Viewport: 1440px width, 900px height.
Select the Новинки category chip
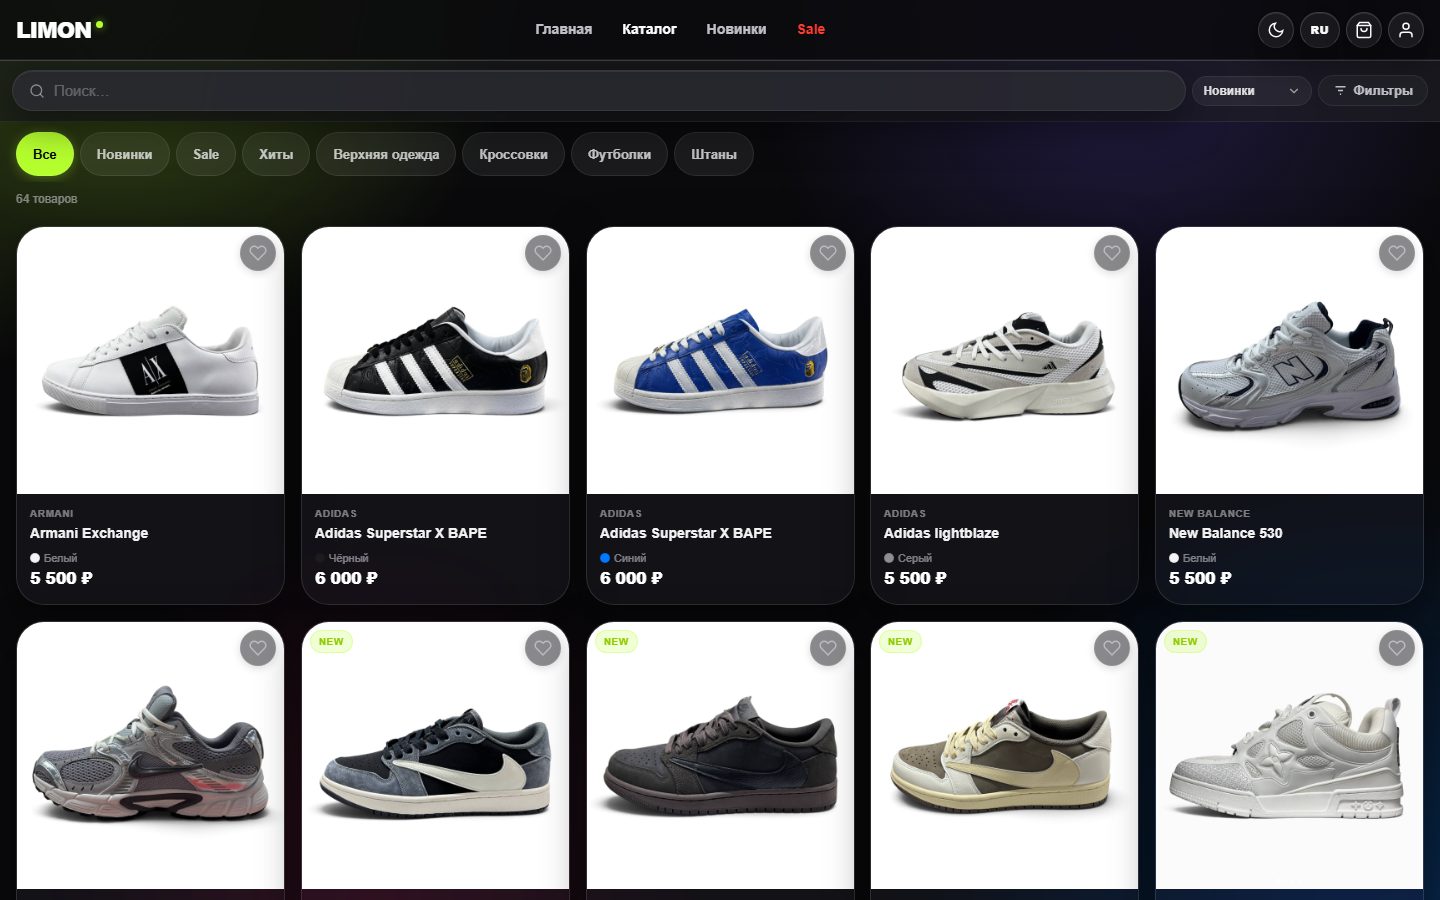click(x=125, y=154)
